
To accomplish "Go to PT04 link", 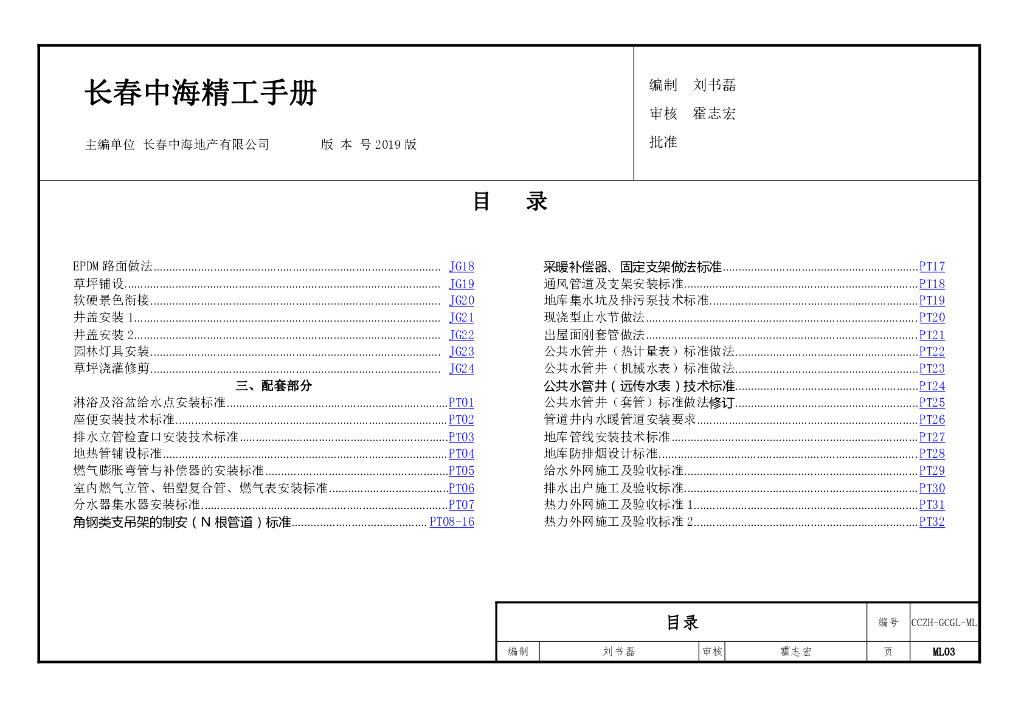I will (461, 454).
